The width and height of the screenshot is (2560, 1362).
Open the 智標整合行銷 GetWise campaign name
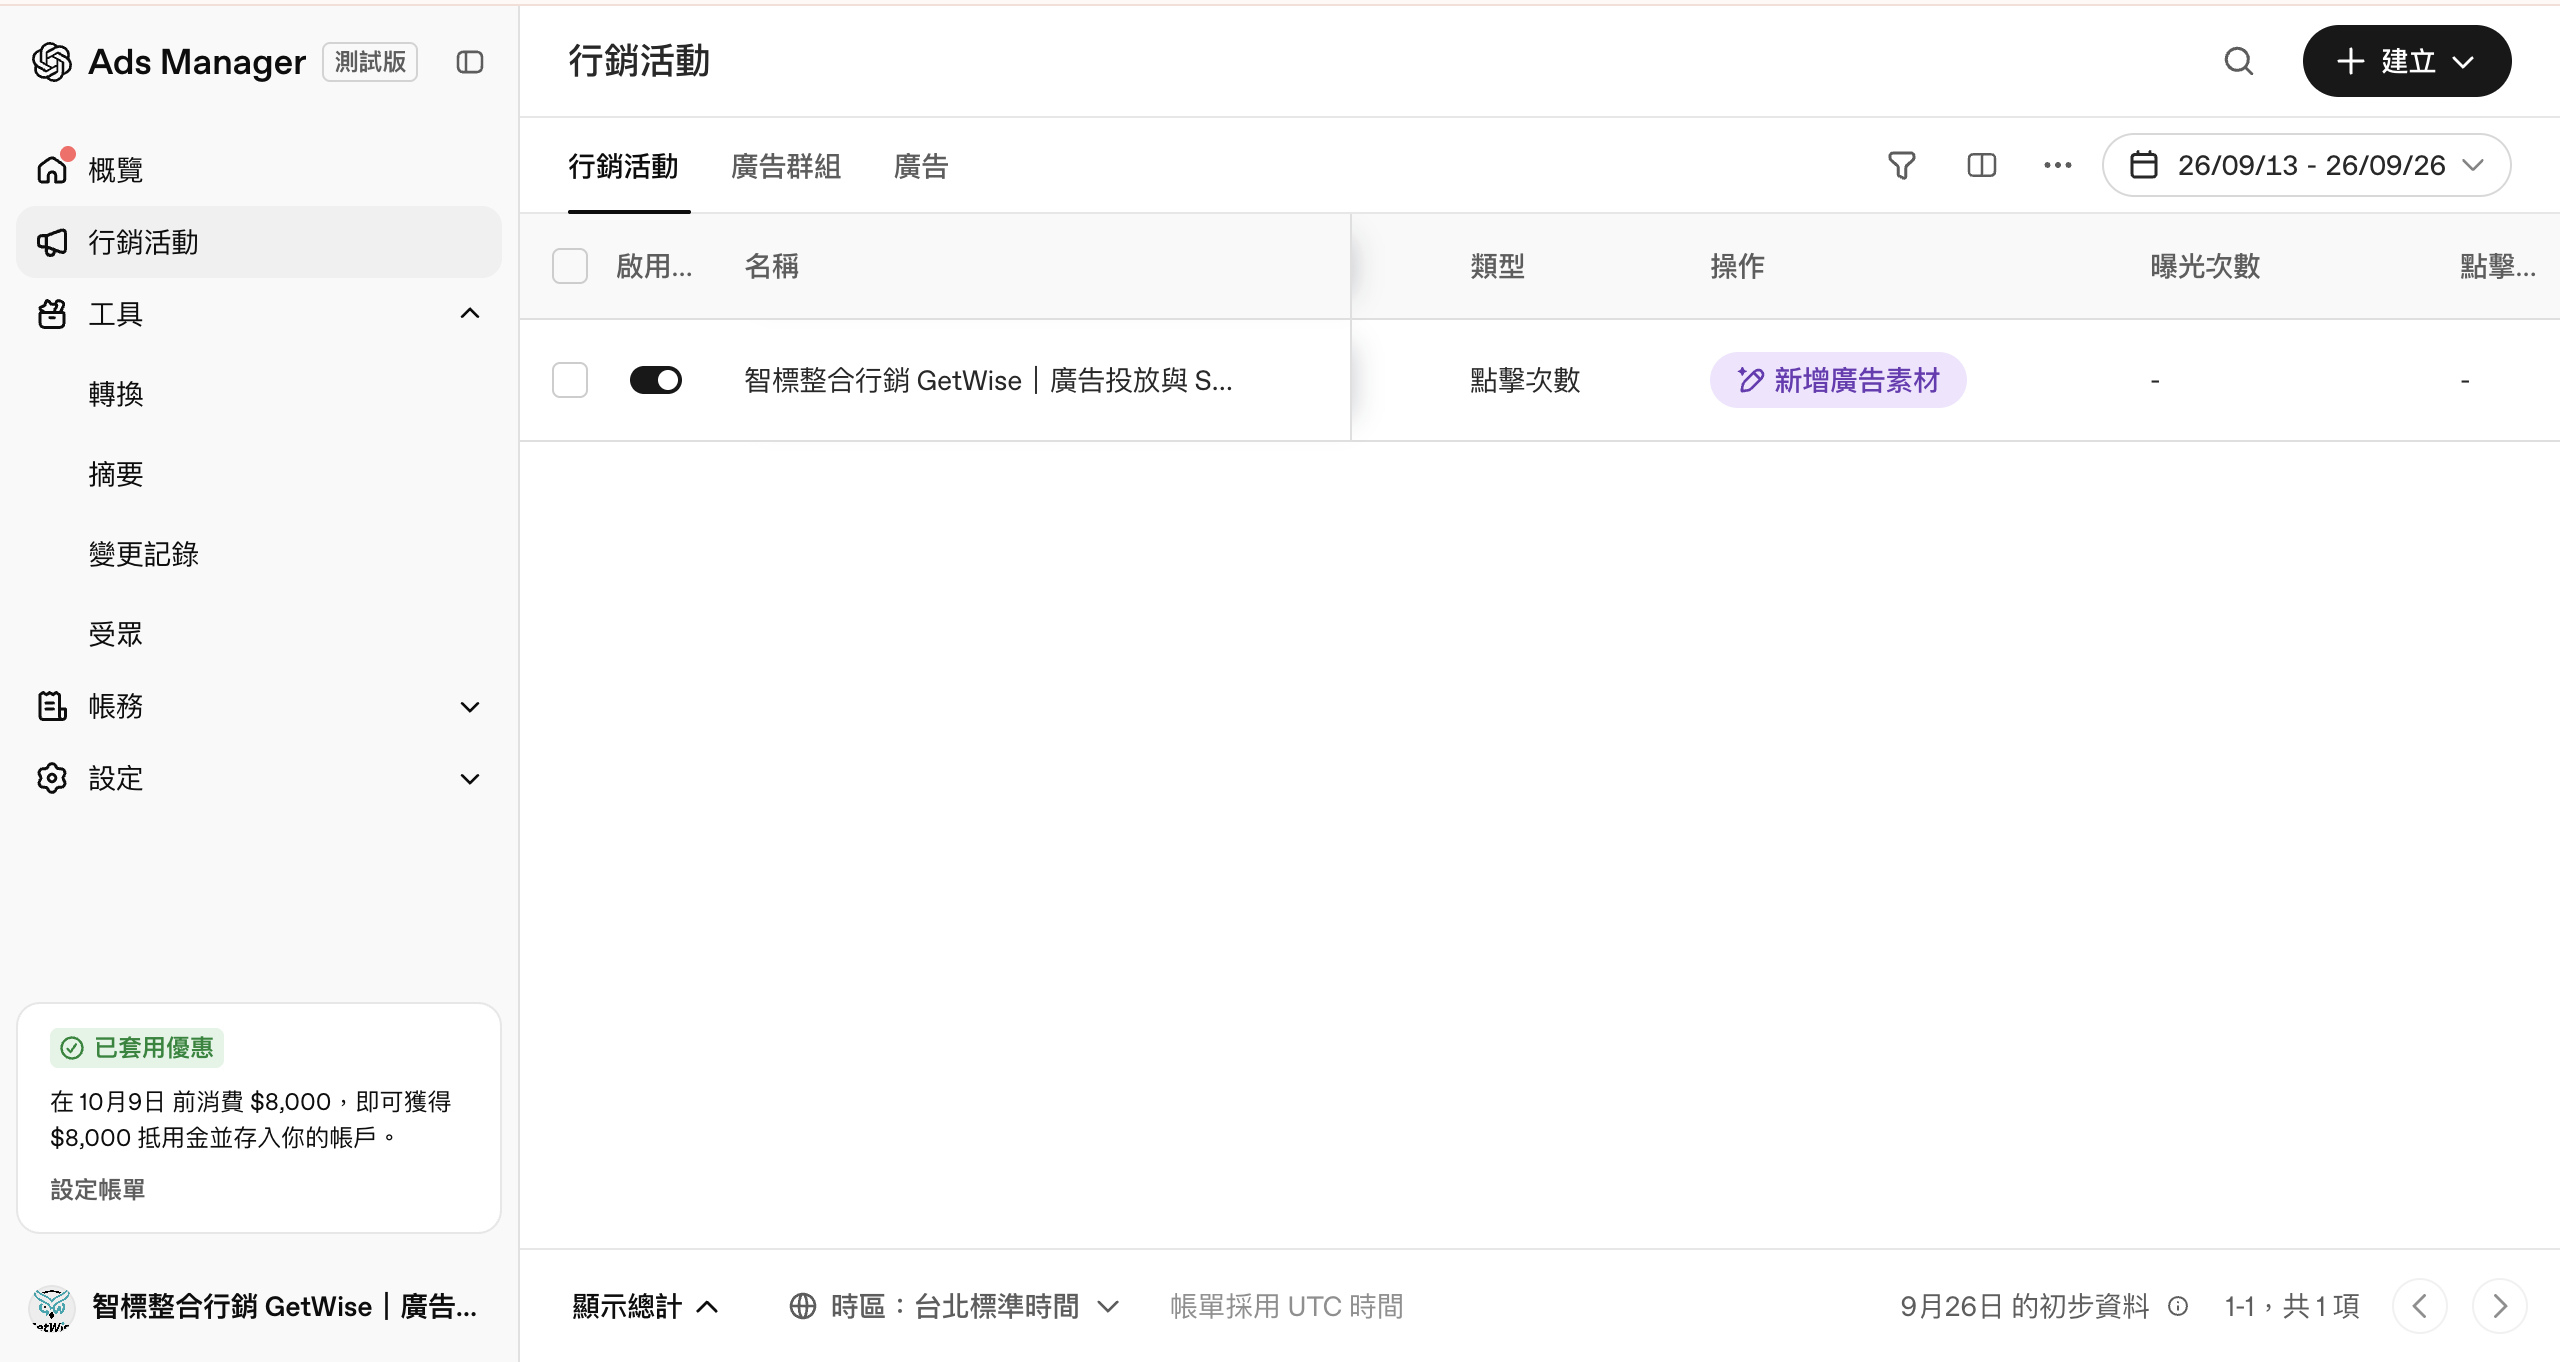coord(988,380)
